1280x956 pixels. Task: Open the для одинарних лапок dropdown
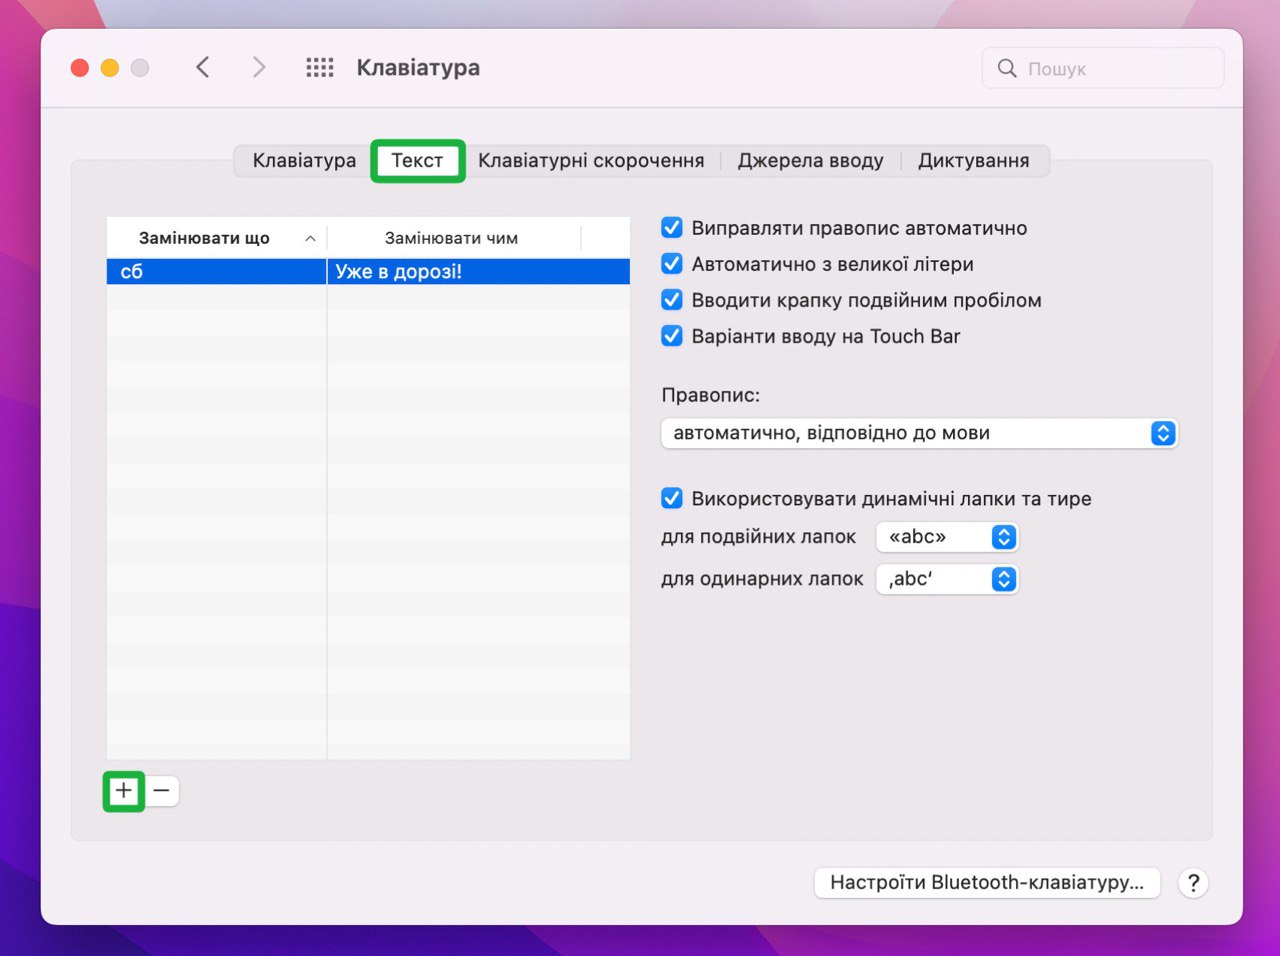(x=947, y=579)
